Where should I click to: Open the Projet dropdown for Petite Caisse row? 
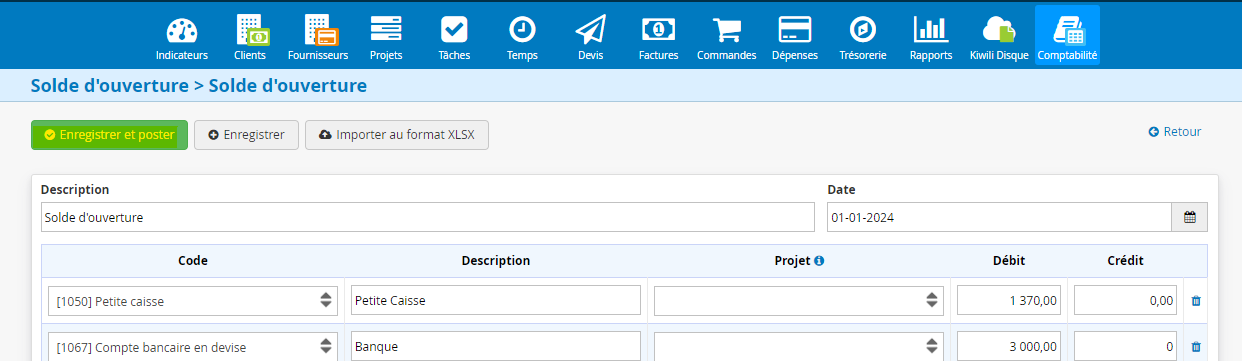798,300
